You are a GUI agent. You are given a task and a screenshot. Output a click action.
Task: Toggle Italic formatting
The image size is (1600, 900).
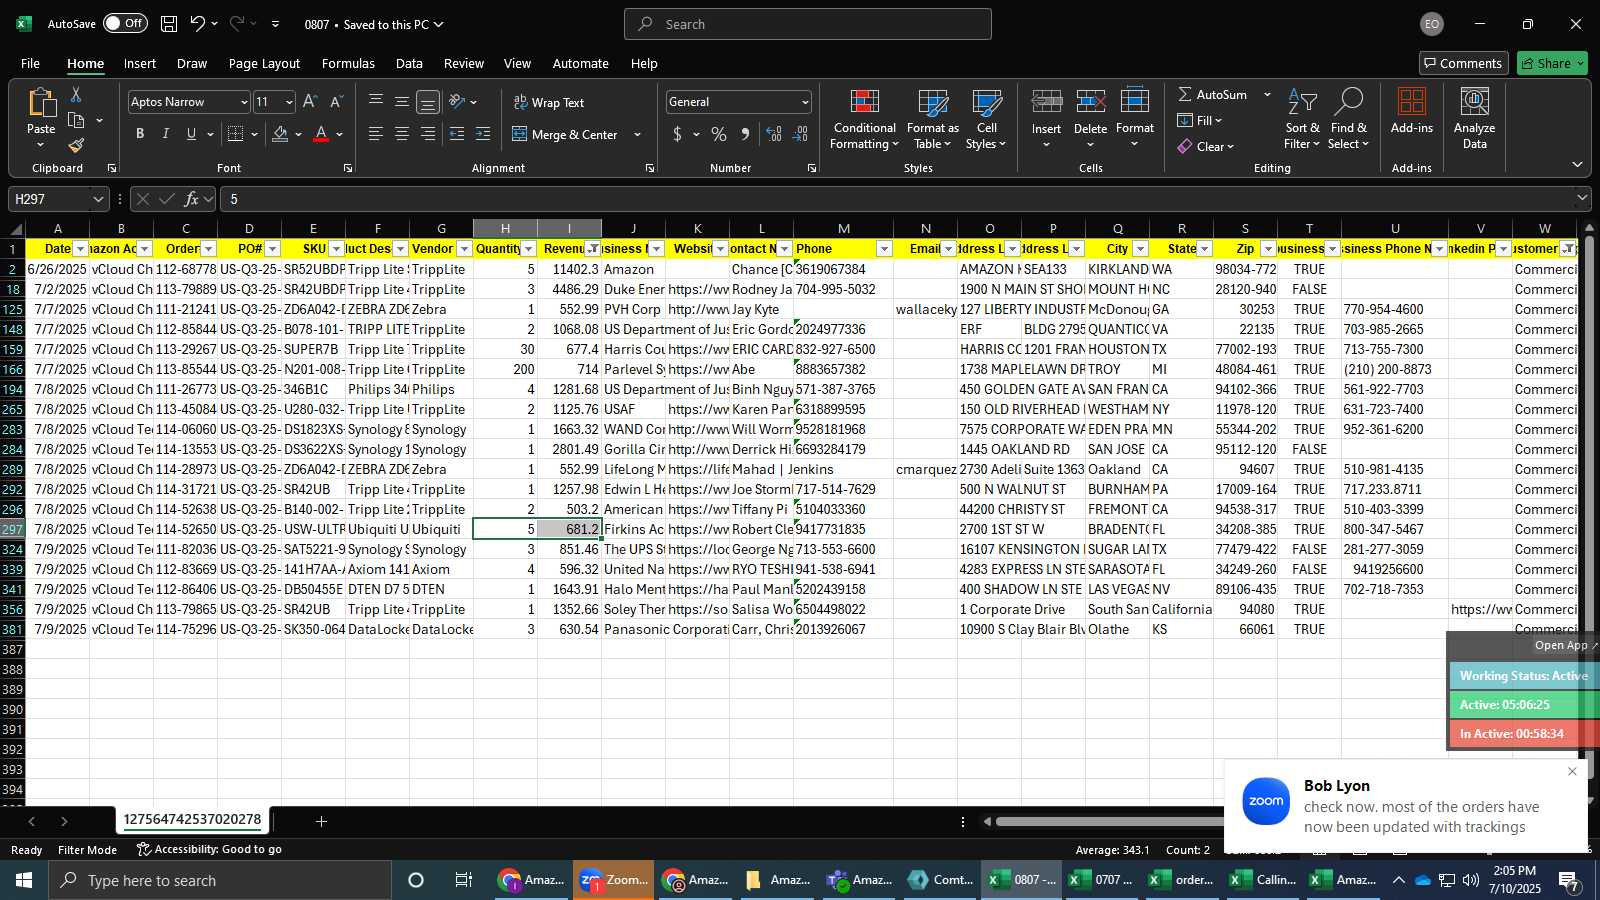pyautogui.click(x=166, y=134)
